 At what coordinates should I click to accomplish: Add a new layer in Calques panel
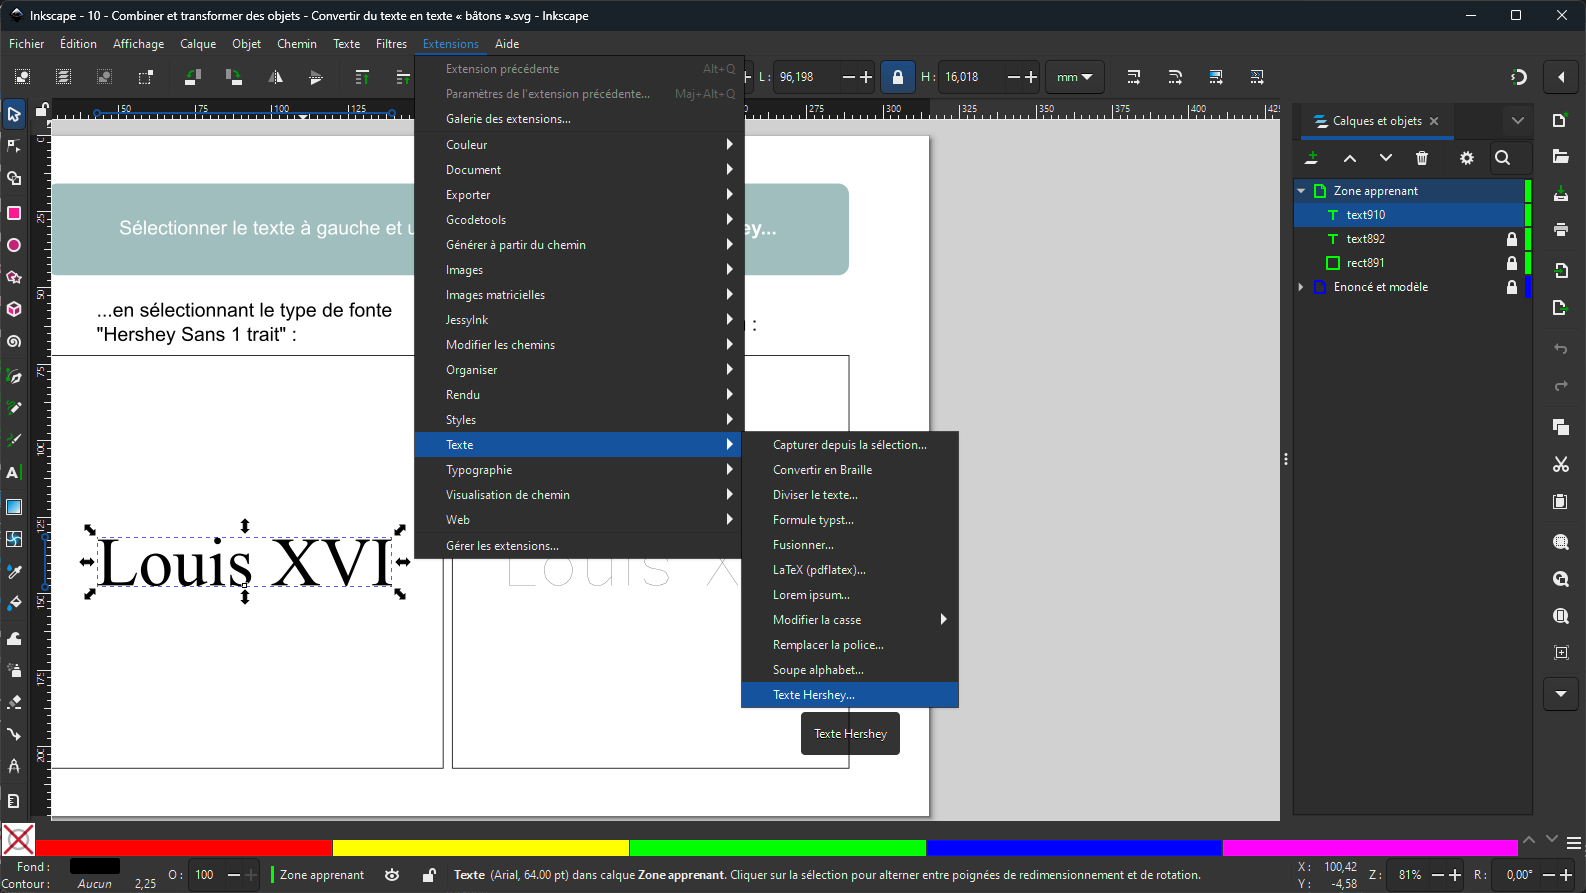pyautogui.click(x=1312, y=158)
